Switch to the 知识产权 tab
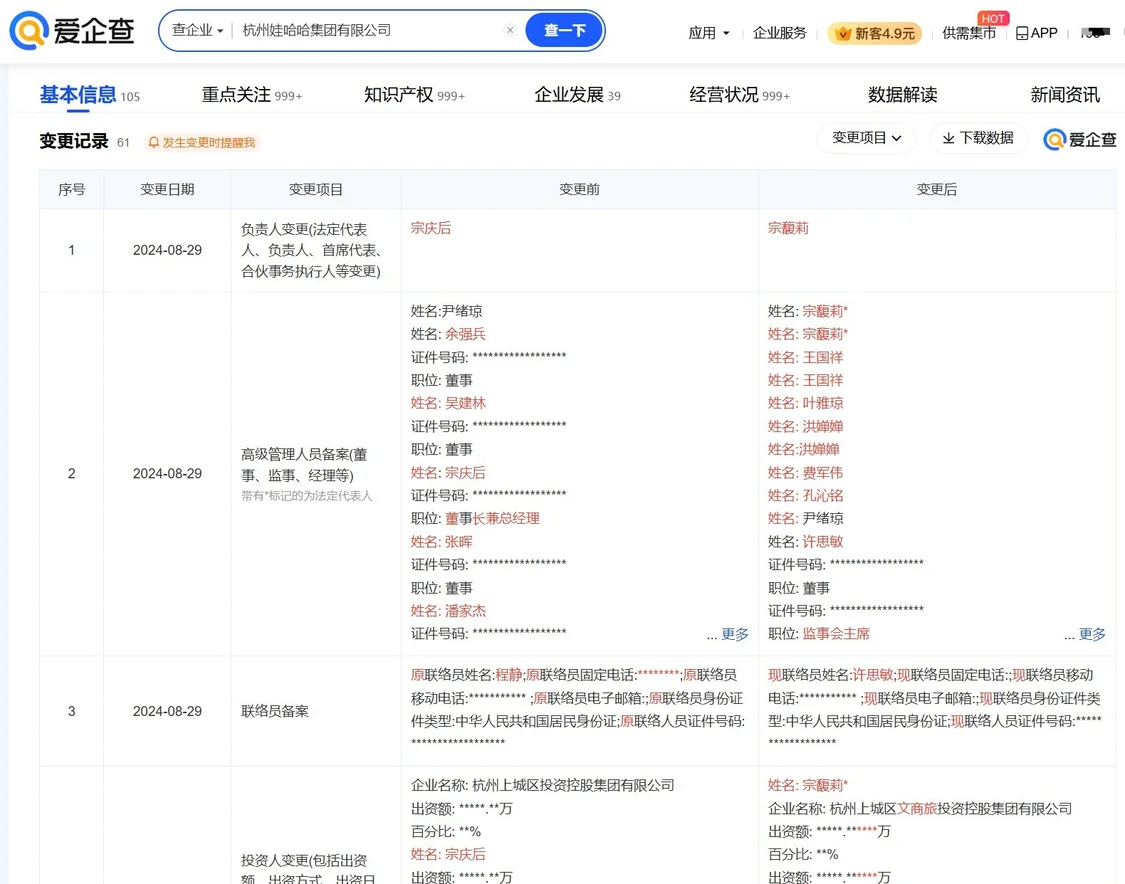1125x884 pixels. (414, 95)
